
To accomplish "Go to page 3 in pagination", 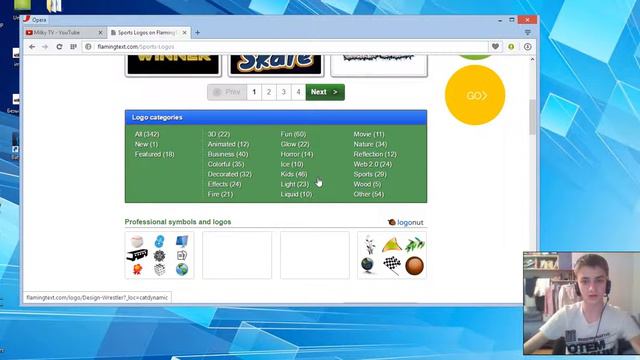I will [284, 92].
